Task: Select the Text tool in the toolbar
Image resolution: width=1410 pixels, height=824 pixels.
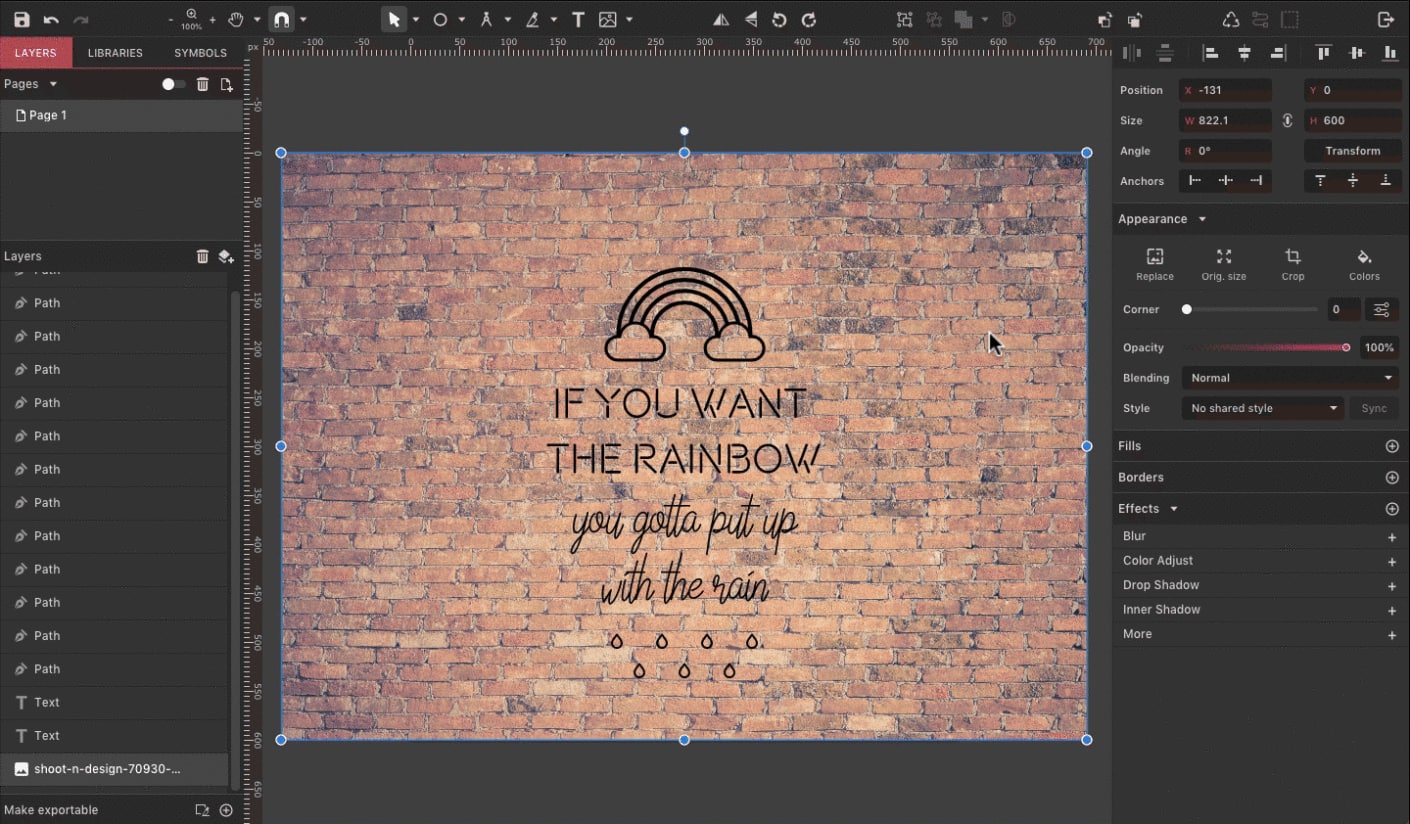Action: point(578,18)
